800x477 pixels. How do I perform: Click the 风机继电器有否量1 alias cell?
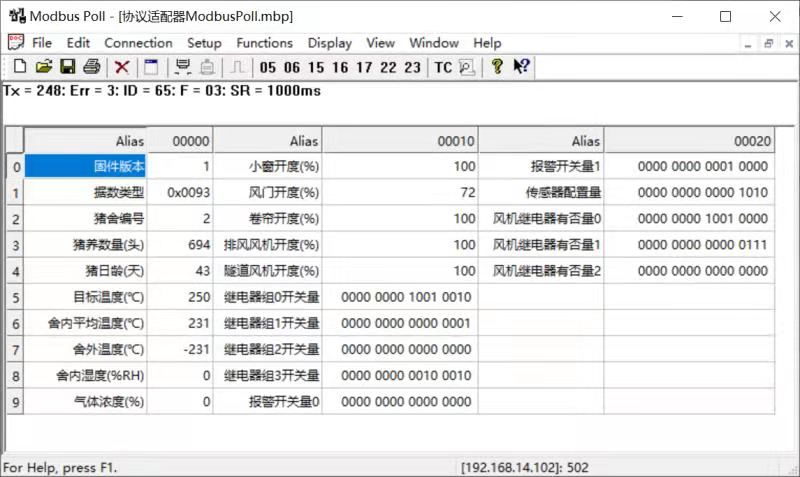[541, 245]
